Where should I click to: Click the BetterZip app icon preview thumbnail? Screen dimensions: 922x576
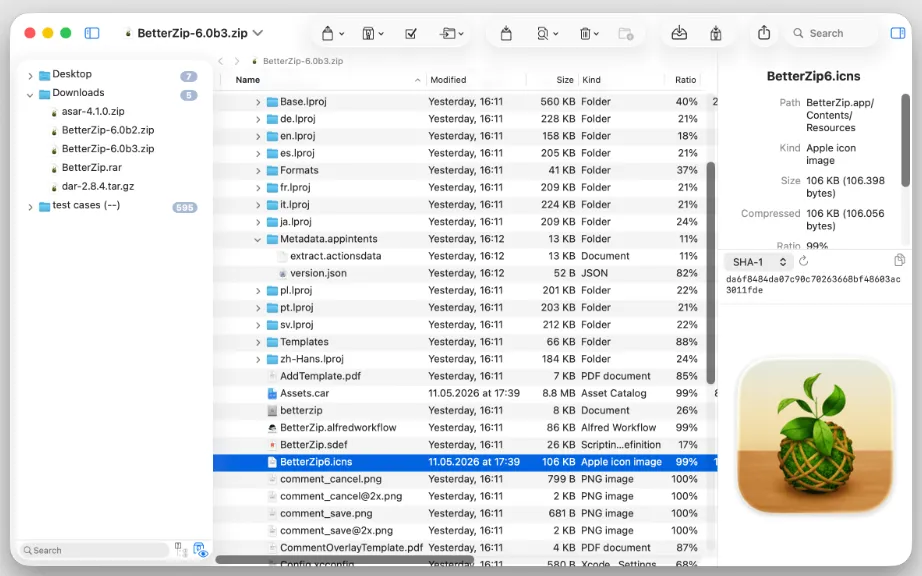coord(816,436)
